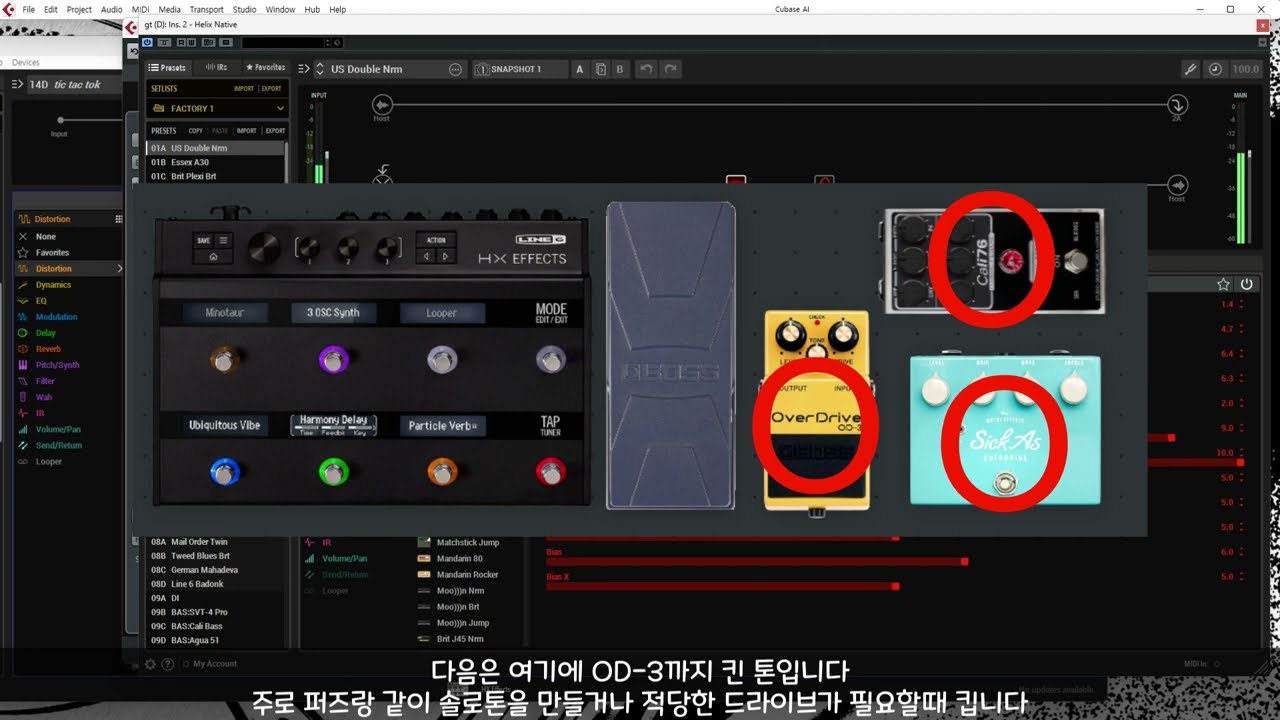
Task: Switch to the Favorites tab
Action: click(265, 67)
